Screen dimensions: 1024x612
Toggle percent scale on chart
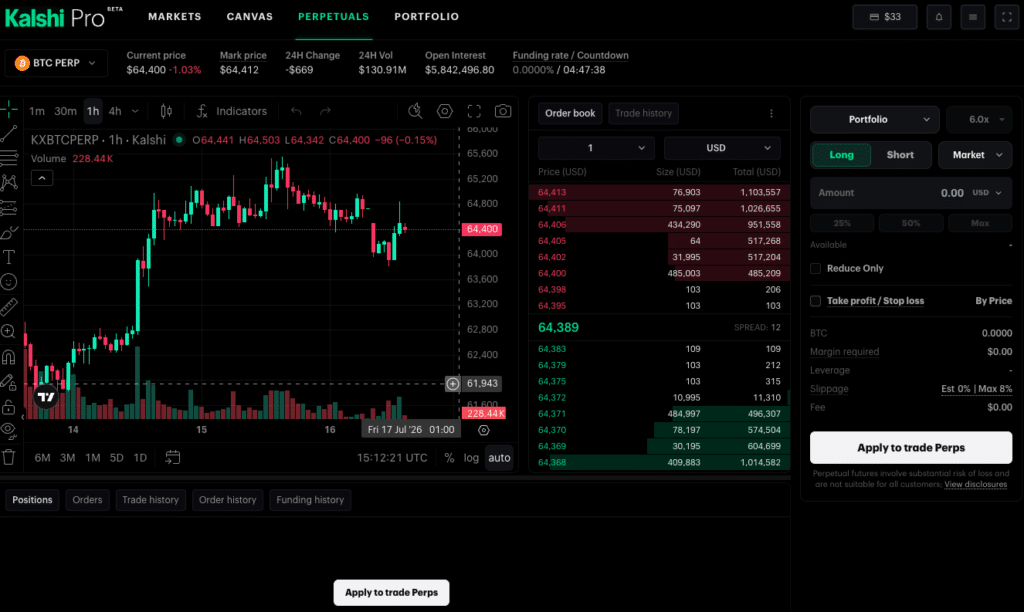(x=449, y=458)
